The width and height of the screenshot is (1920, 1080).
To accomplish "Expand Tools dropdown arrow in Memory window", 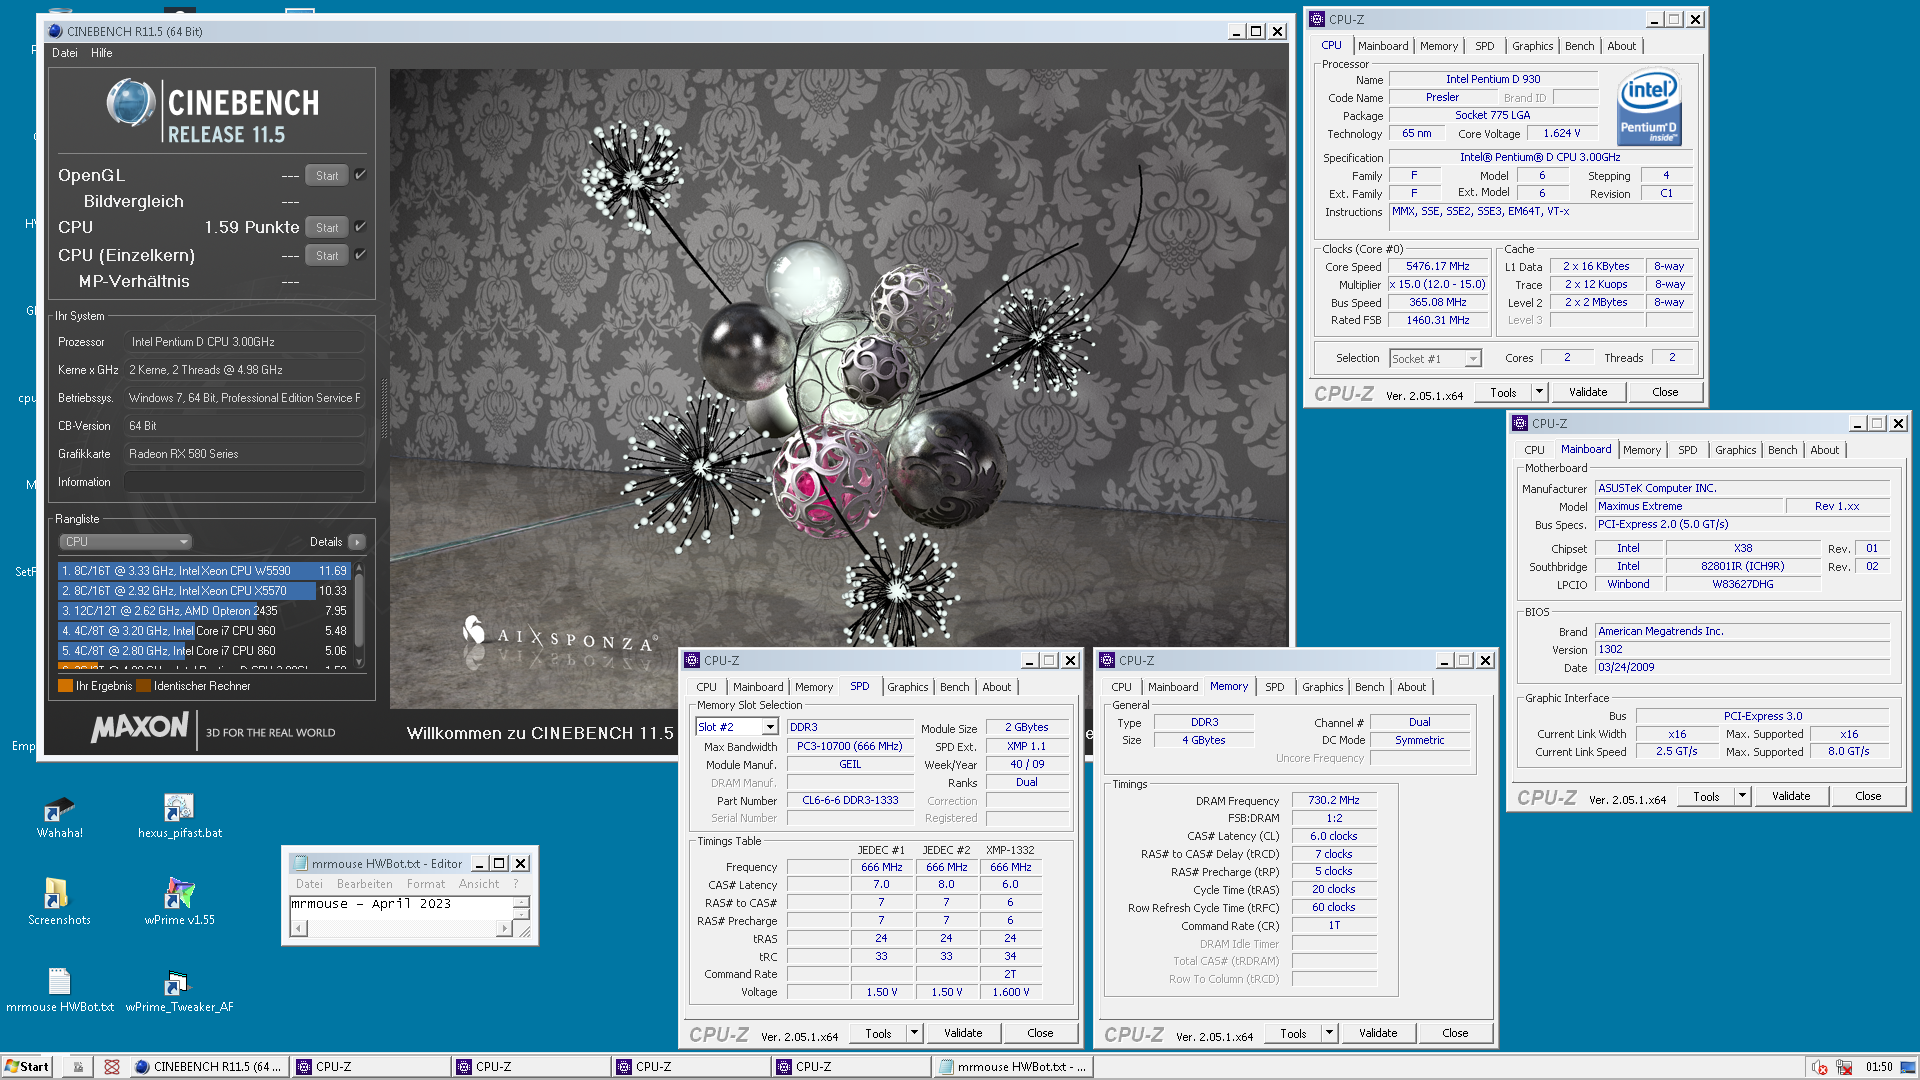I will [x=1329, y=1033].
